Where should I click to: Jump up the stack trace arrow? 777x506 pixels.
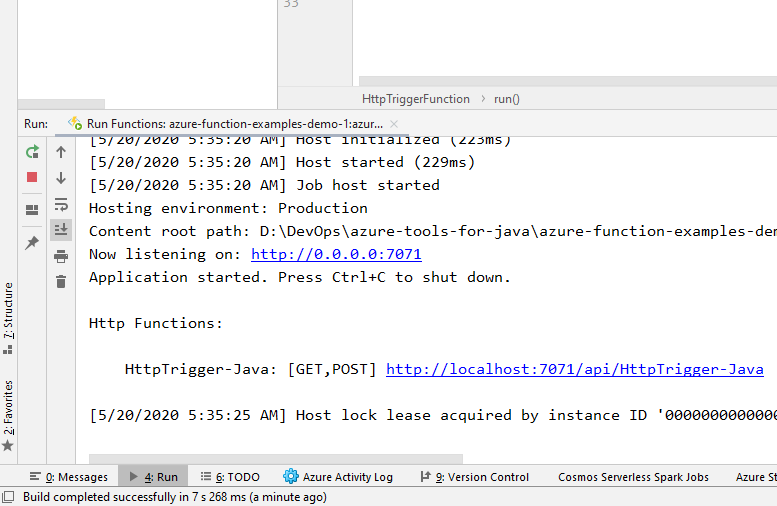click(61, 152)
